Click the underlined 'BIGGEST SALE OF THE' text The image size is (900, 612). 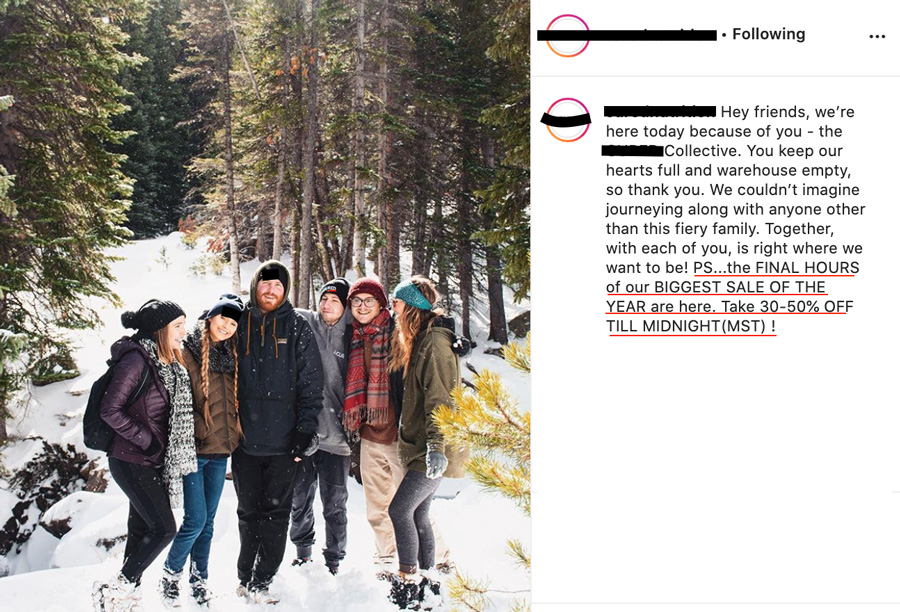pos(740,287)
